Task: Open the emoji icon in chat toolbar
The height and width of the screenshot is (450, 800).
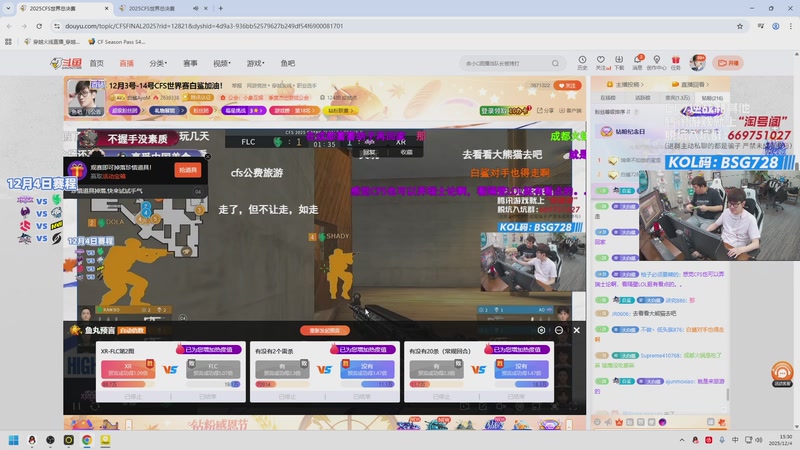Action: coord(597,422)
